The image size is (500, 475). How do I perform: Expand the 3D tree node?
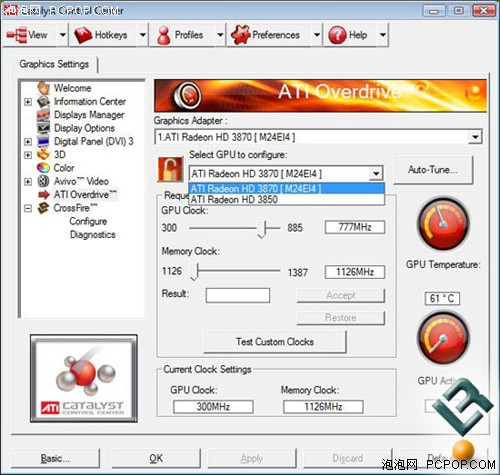tap(28, 155)
